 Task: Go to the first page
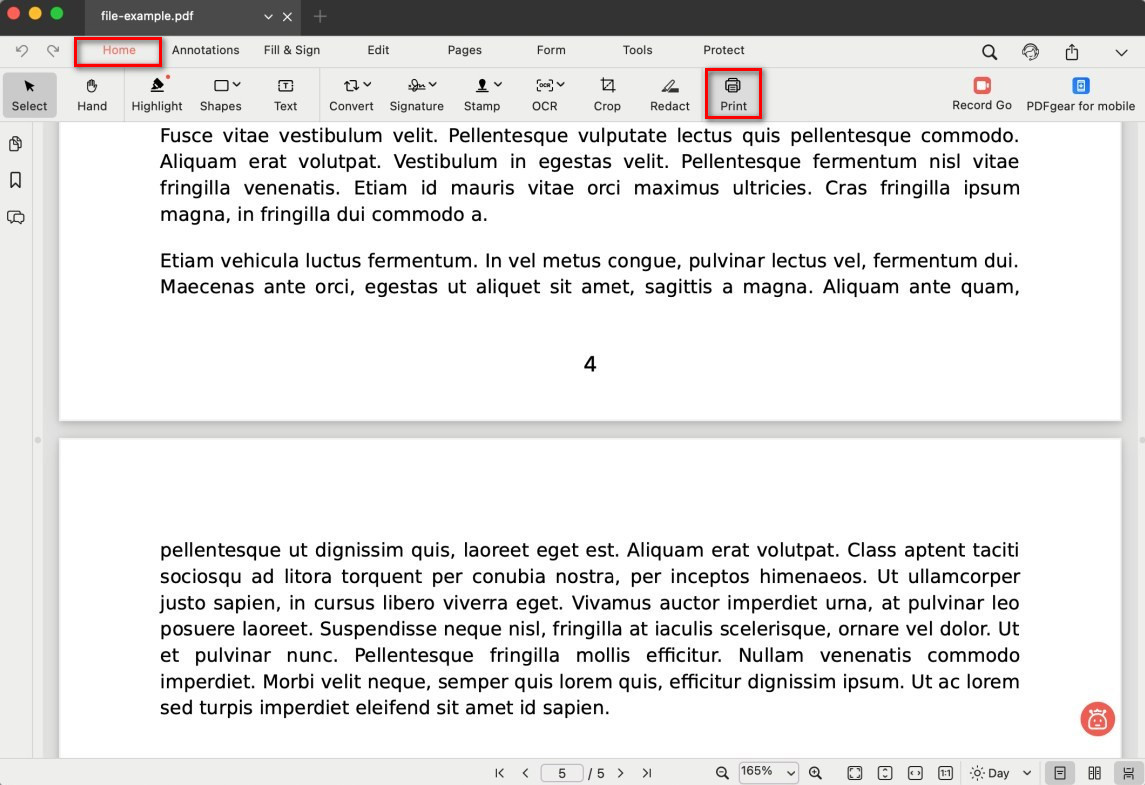click(500, 773)
